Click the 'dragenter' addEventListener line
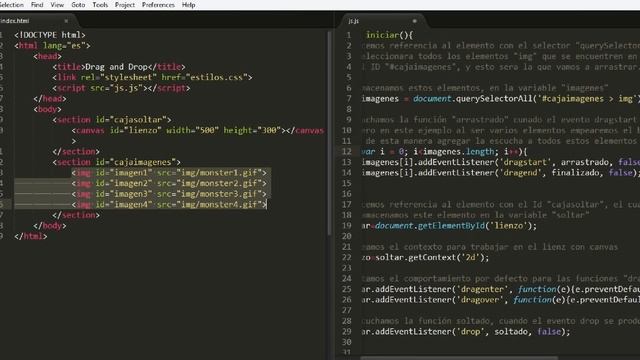This screenshot has width=640, height=360. [x=501, y=290]
